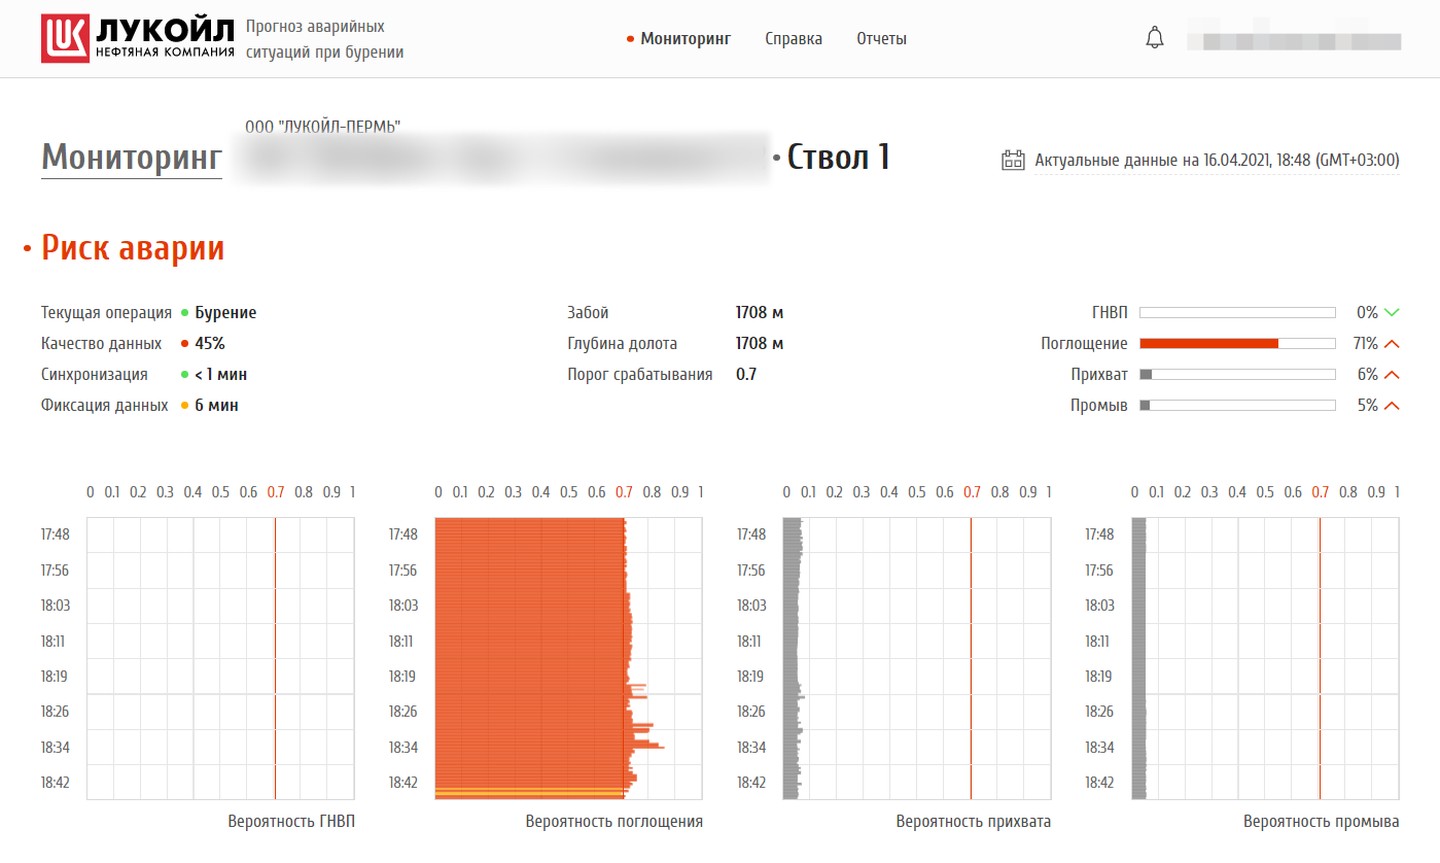Click the red up arrow next to Прихват 6%
The image size is (1440, 863).
[1392, 374]
